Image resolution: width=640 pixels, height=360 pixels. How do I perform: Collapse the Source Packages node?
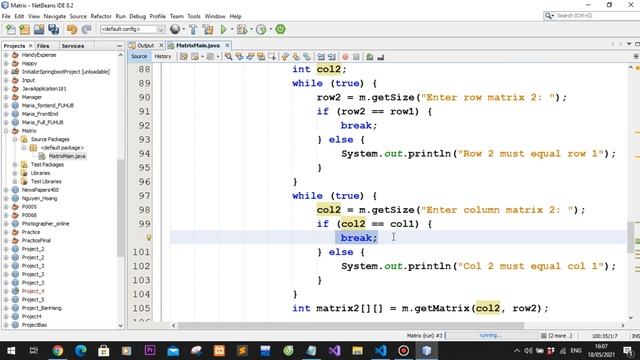tap(15, 139)
